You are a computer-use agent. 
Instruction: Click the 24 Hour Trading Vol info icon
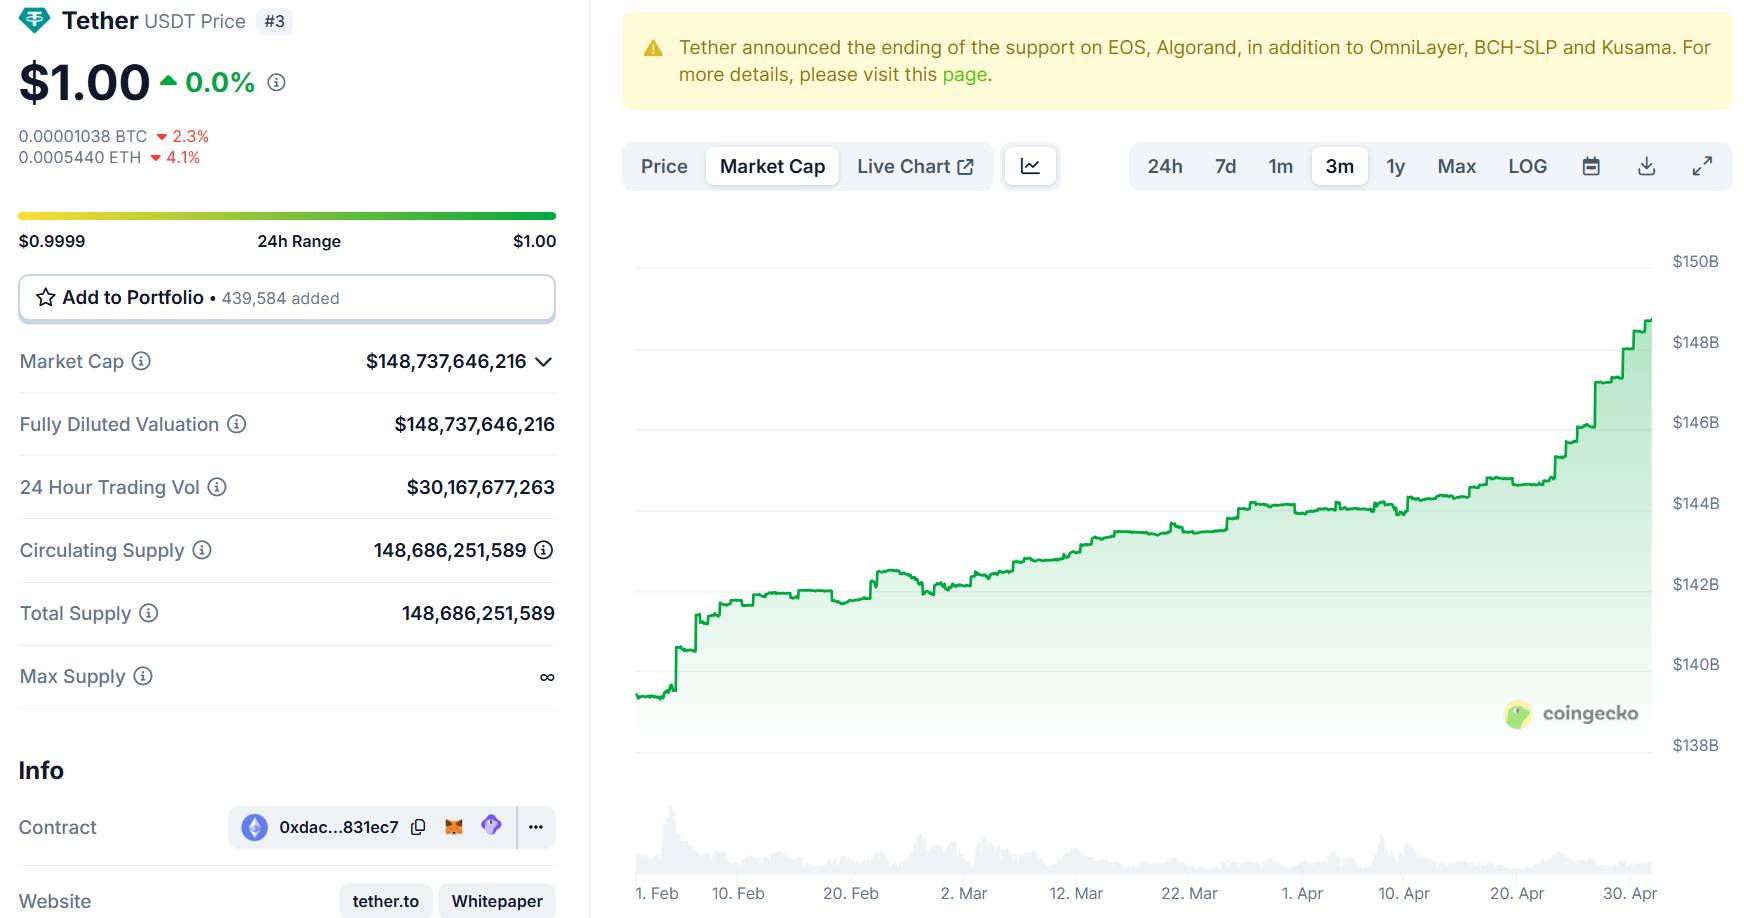click(x=217, y=487)
